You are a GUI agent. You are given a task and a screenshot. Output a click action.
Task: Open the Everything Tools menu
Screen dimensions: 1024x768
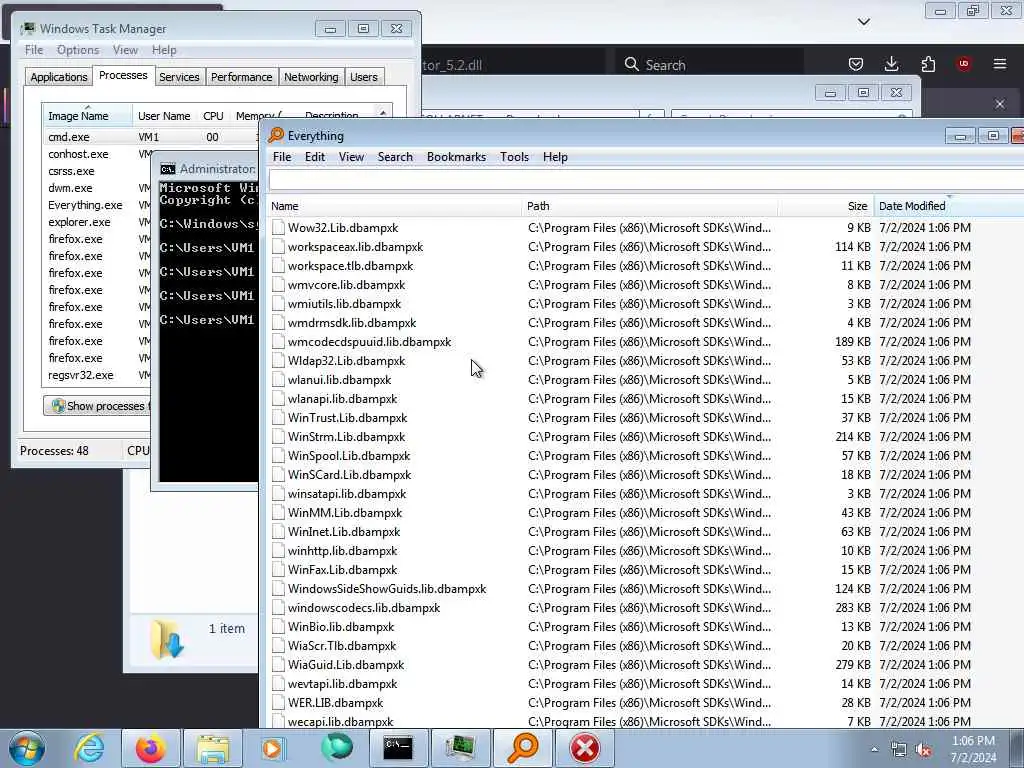[x=515, y=157]
